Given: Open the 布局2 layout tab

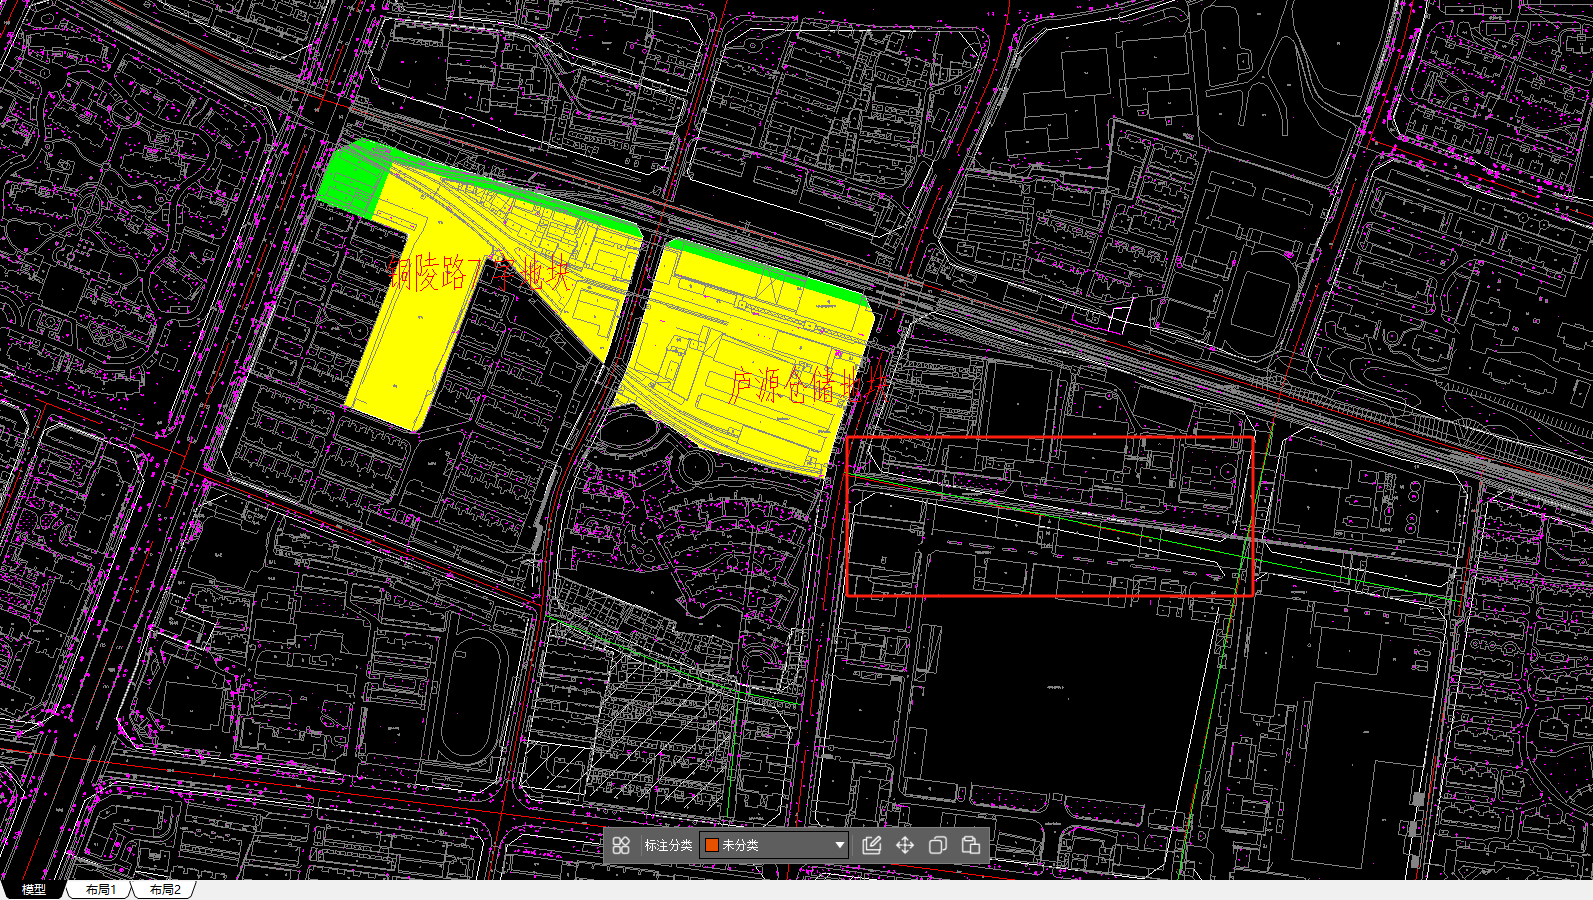Looking at the screenshot, I should coord(165,889).
